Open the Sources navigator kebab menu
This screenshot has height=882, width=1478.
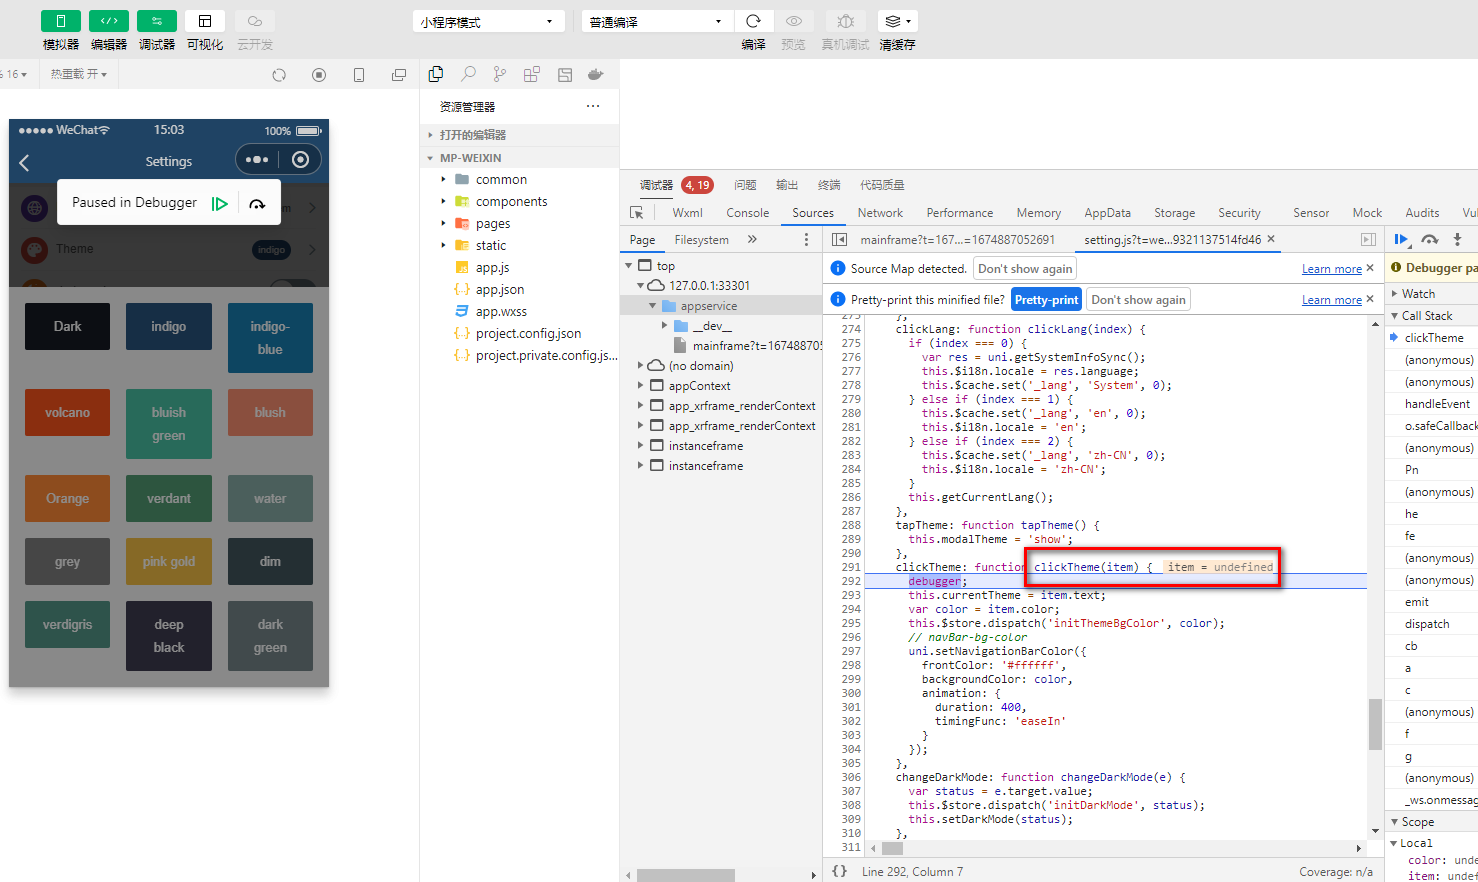click(806, 240)
